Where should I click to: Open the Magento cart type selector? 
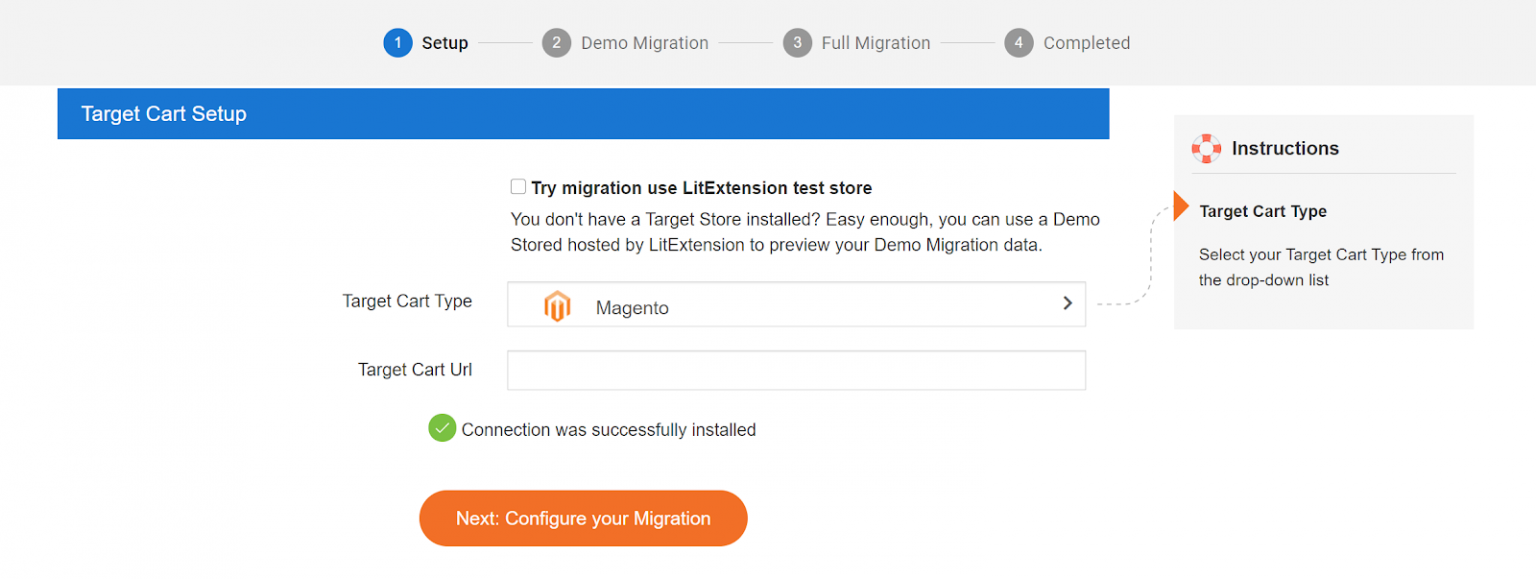coord(796,303)
